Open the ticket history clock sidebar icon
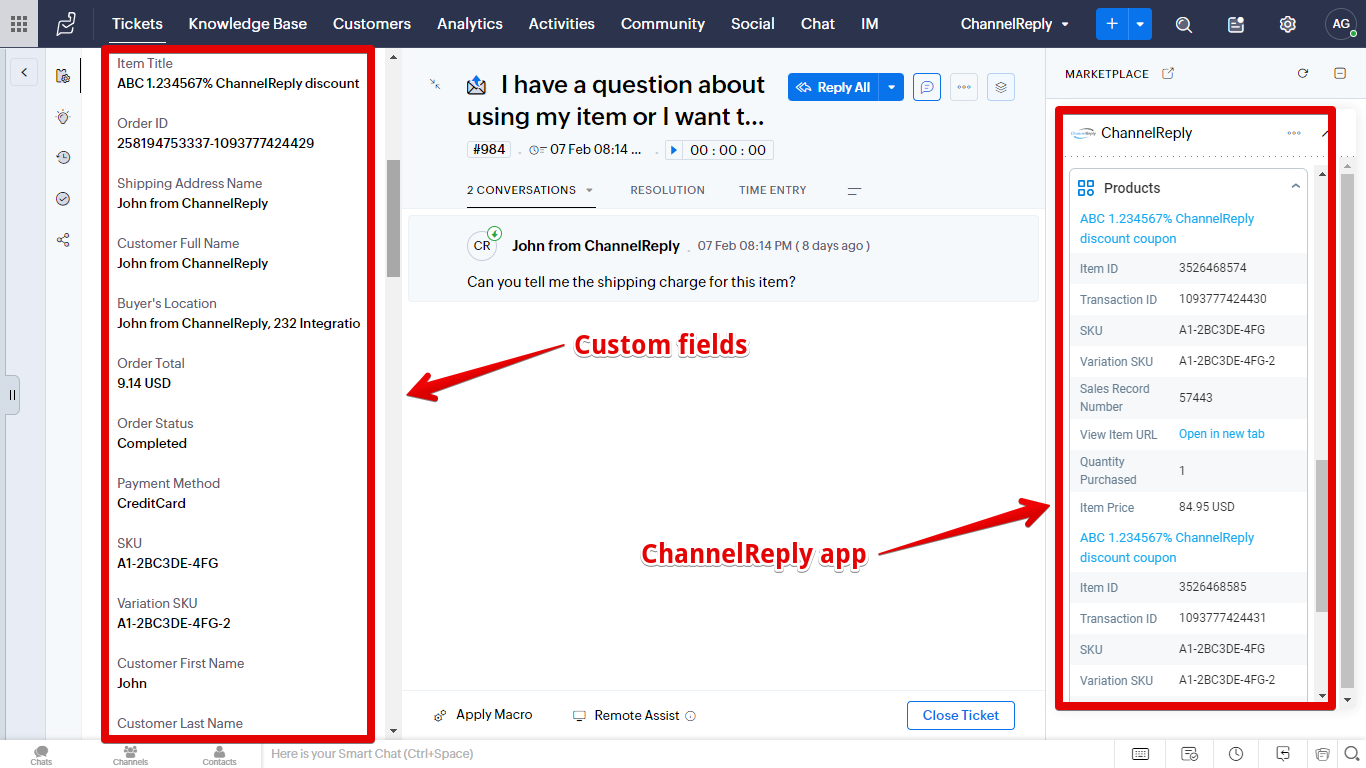Image resolution: width=1366 pixels, height=768 pixels. pyautogui.click(x=63, y=158)
